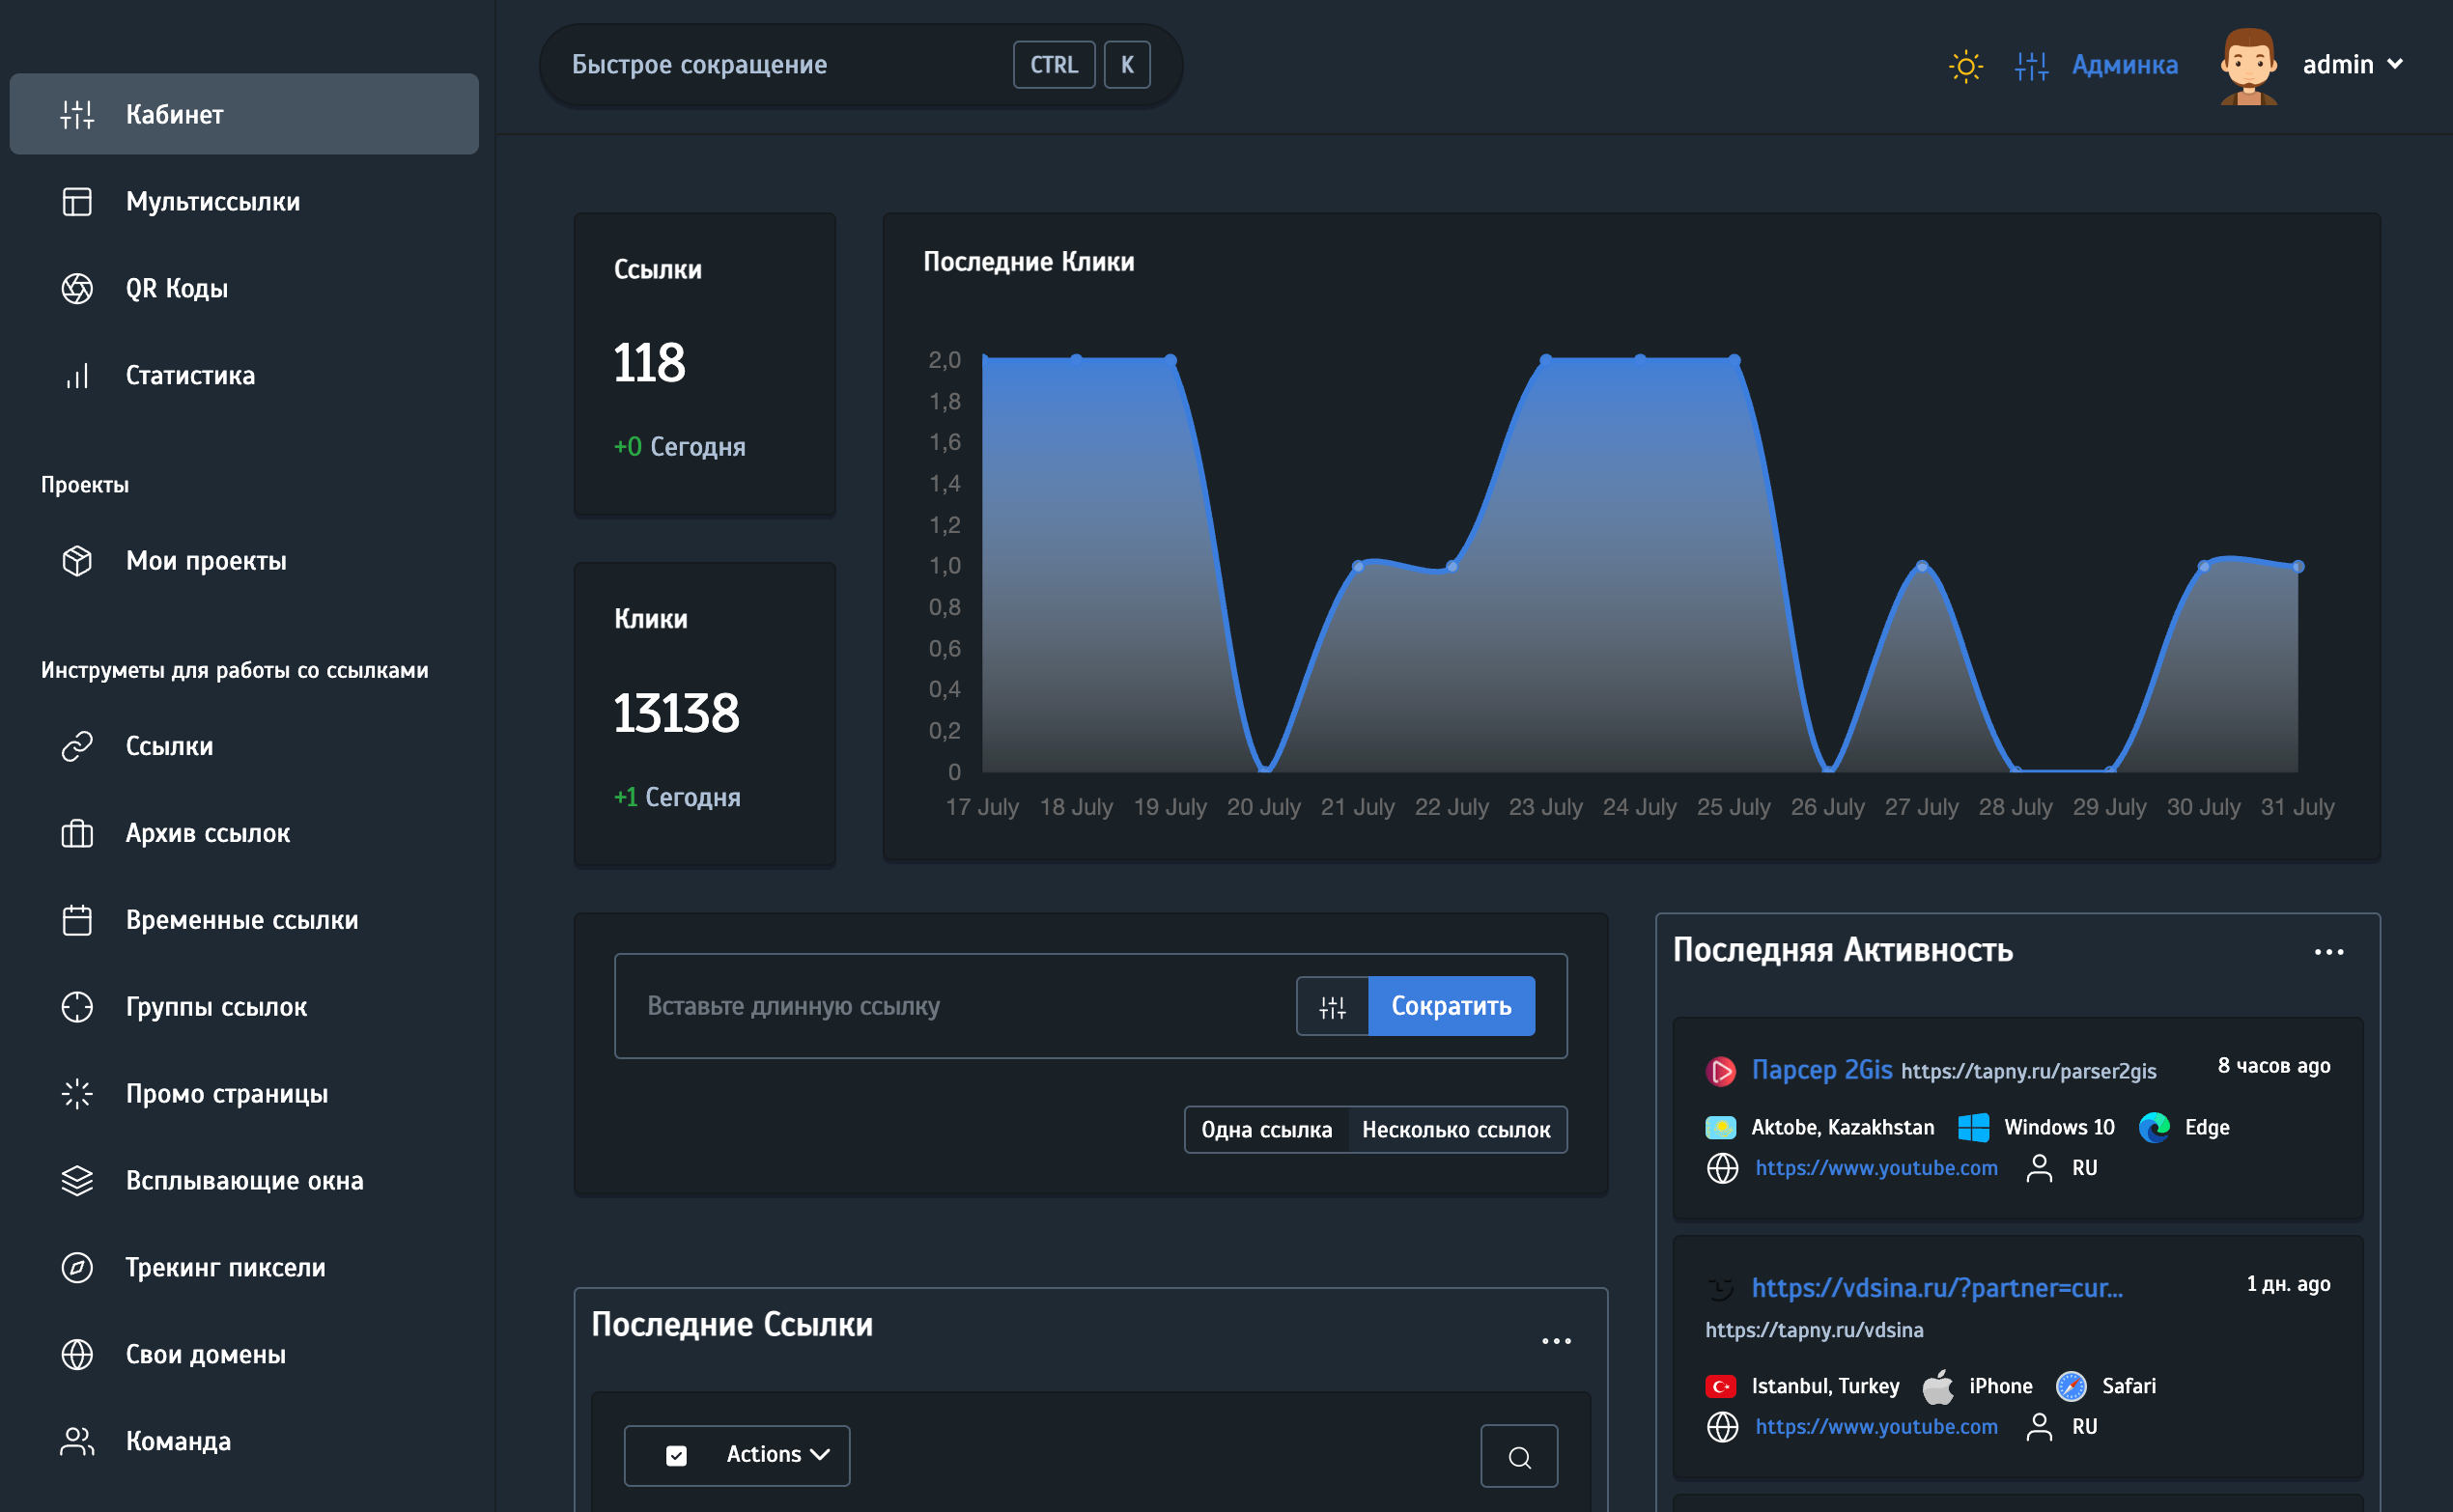The image size is (2453, 1512).
Task: Expand the Actions dropdown
Action: [x=779, y=1455]
